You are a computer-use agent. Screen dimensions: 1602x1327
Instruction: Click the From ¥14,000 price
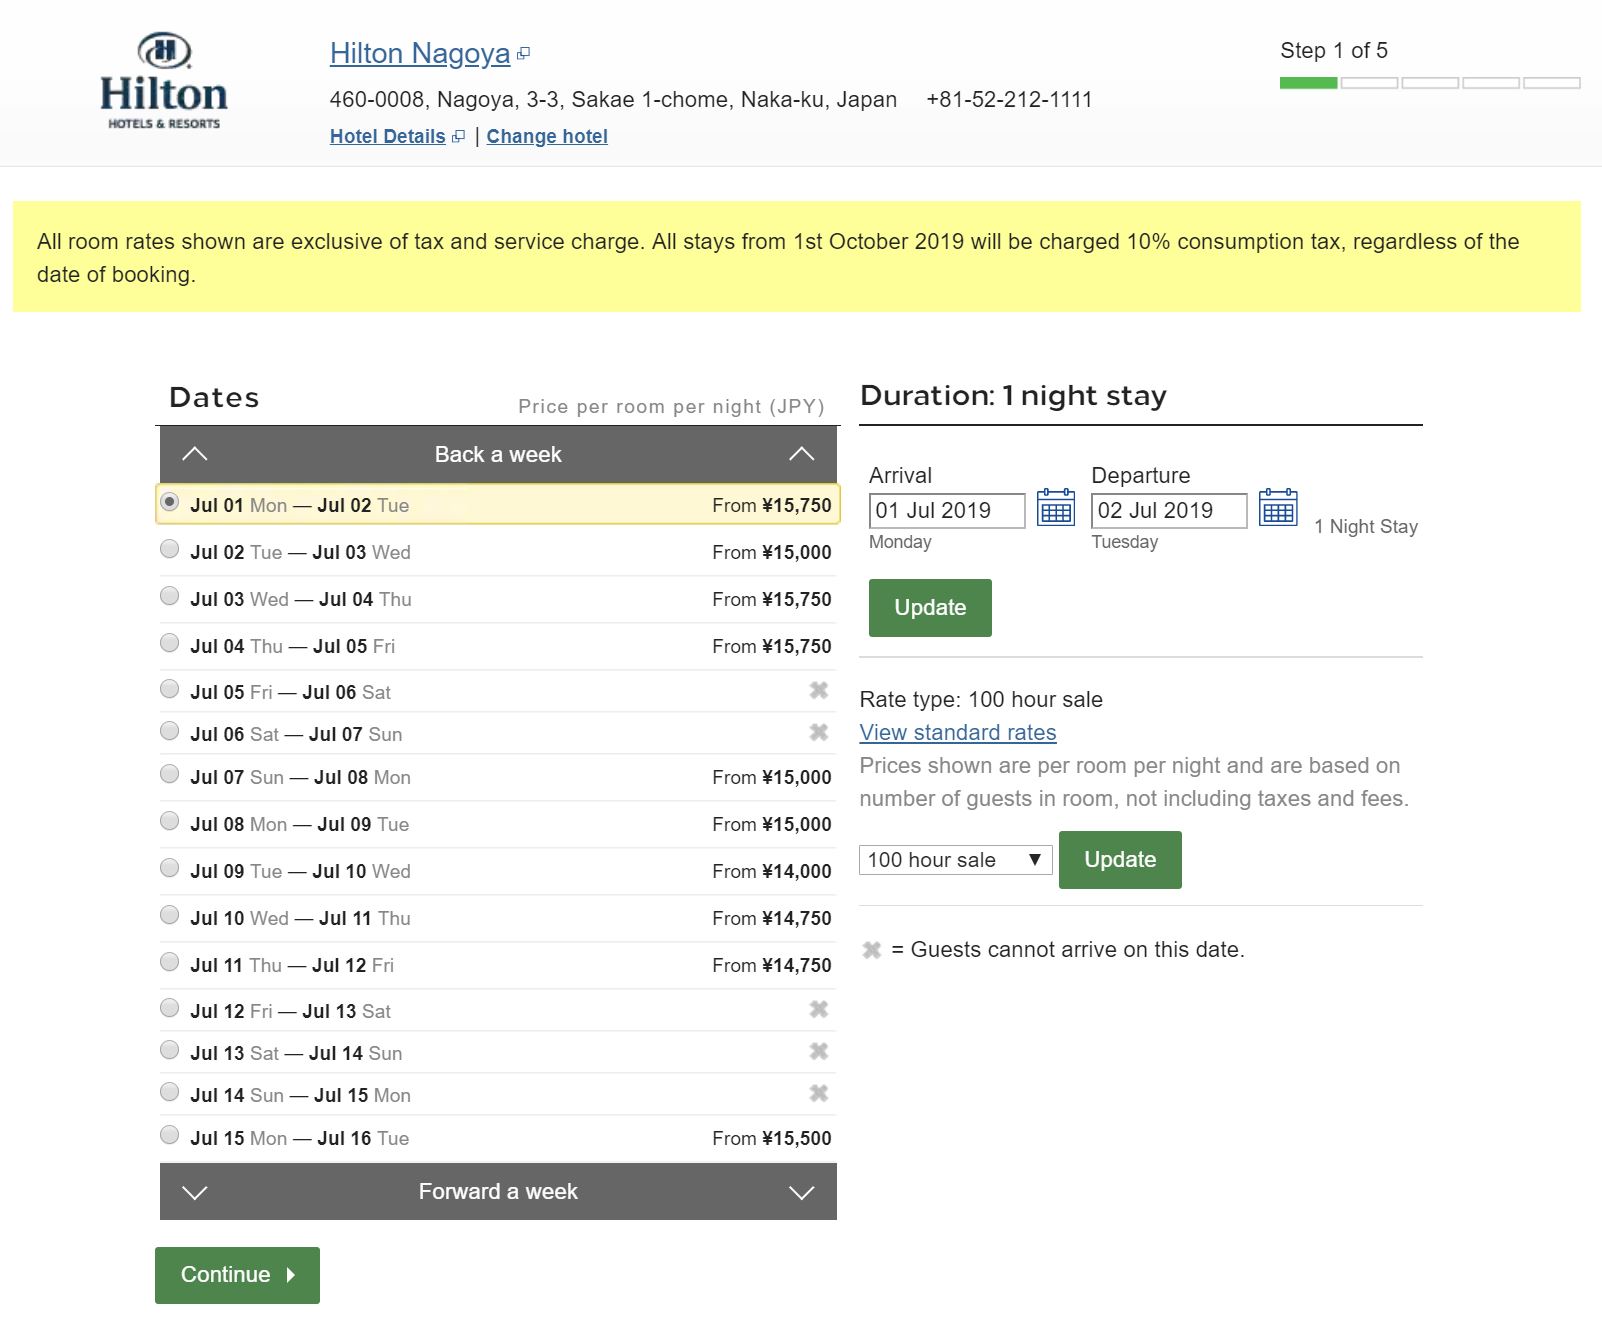[x=772, y=871]
